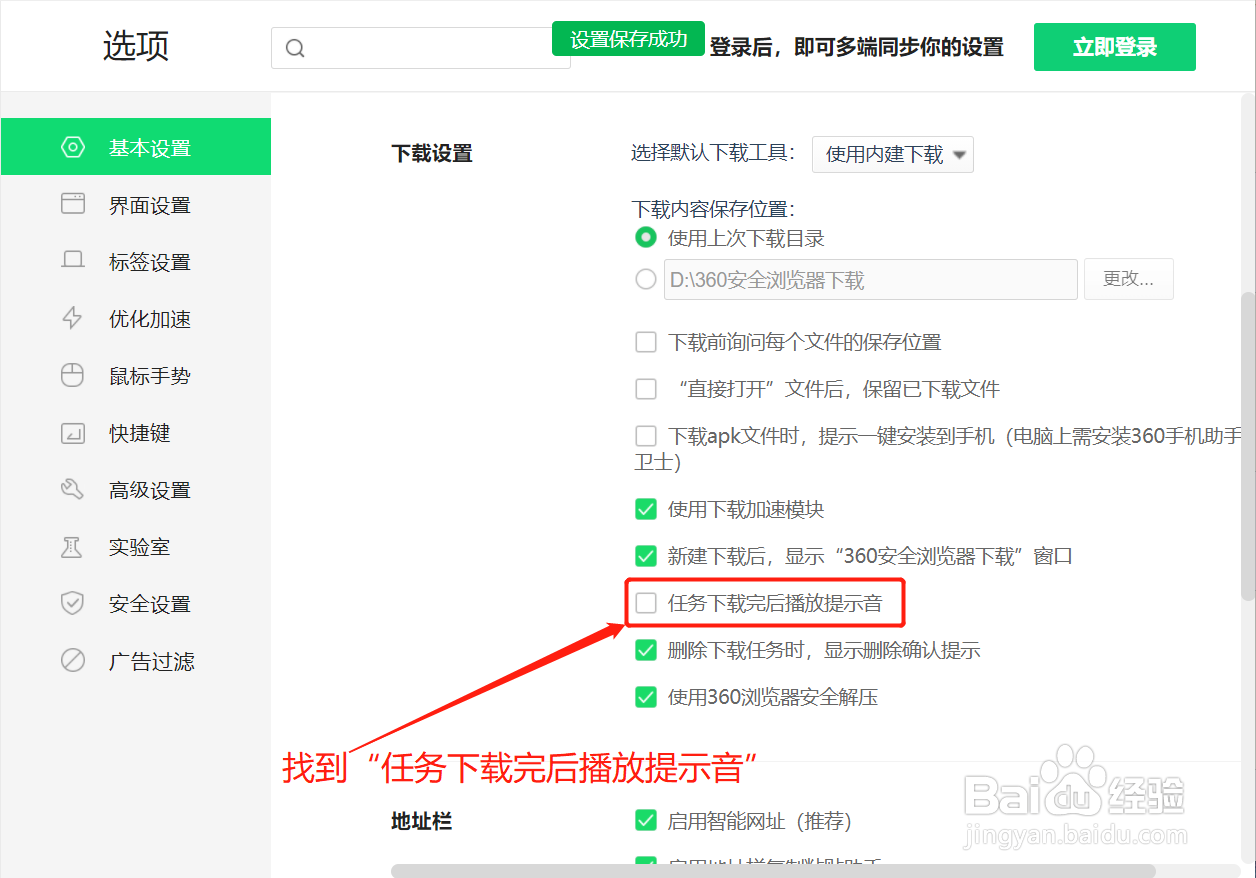
Task: Open 实验室 page
Action: pos(136,547)
